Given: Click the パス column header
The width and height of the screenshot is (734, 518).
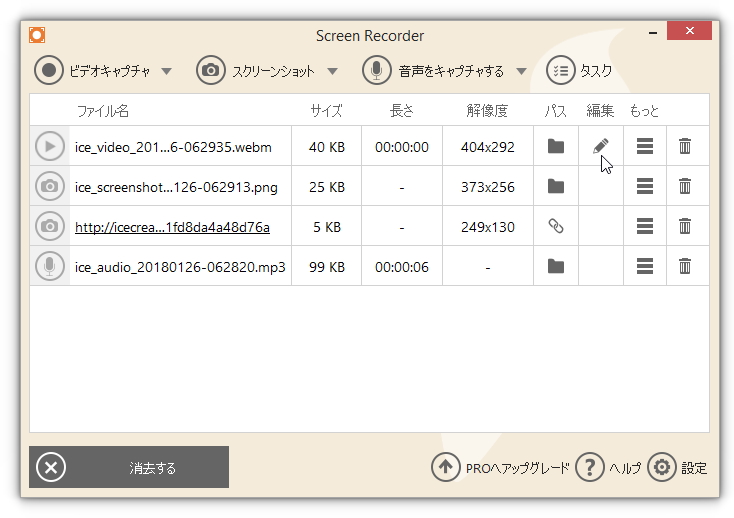Looking at the screenshot, I should 556,111.
